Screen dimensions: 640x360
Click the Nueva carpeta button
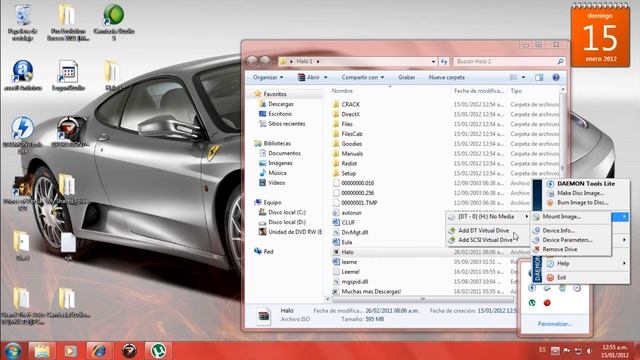447,77
